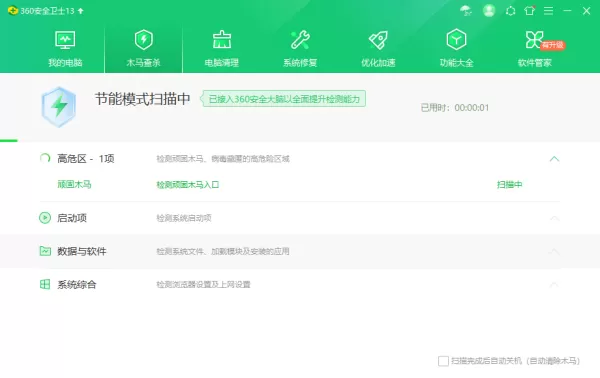Open the 我的电脑 tab
600x378 pixels.
[65, 49]
